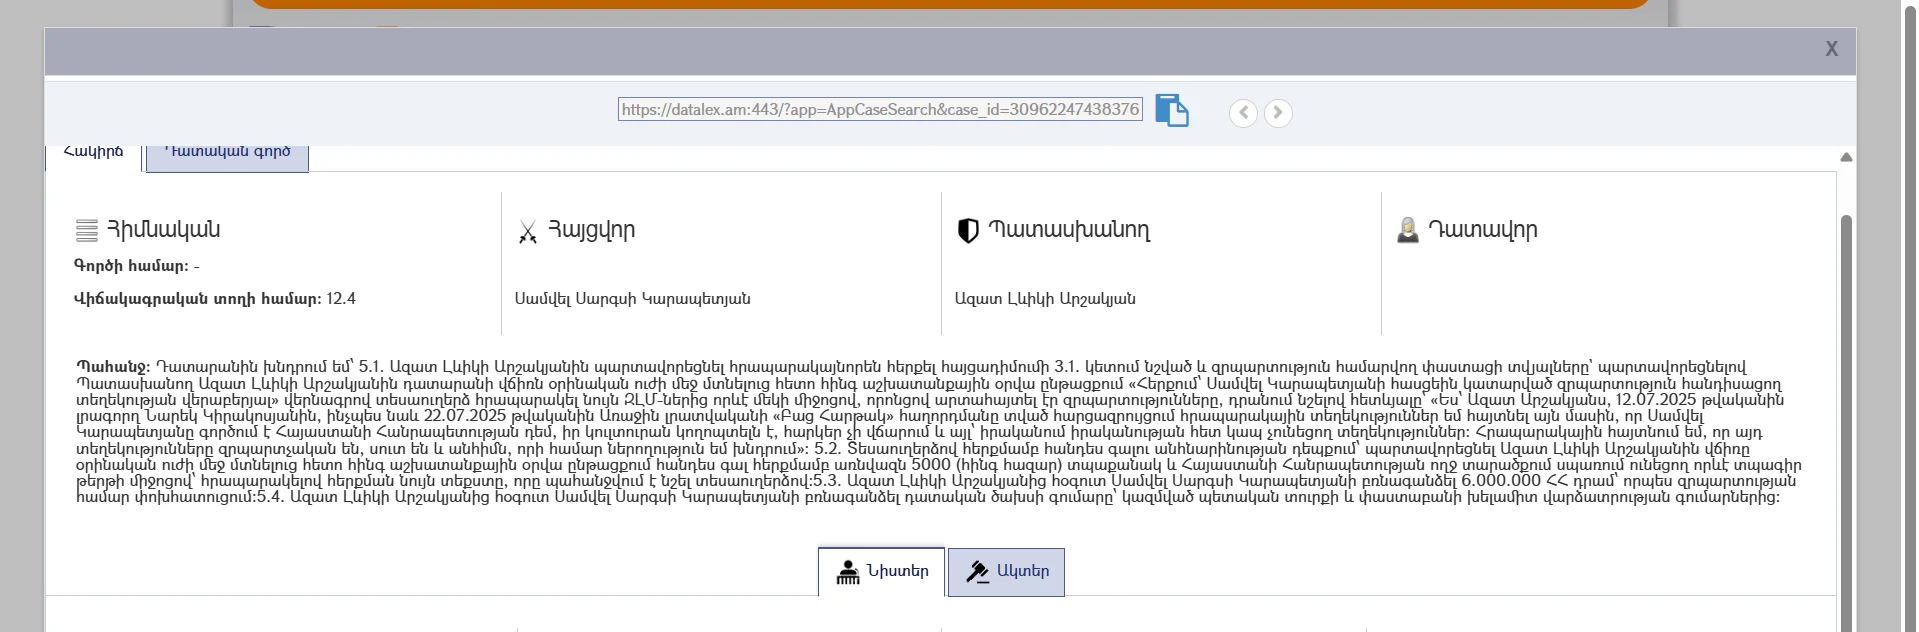The image size is (1919, 632).
Task: Click the crossed swords icon beside Հայցվոր
Action: coord(528,232)
